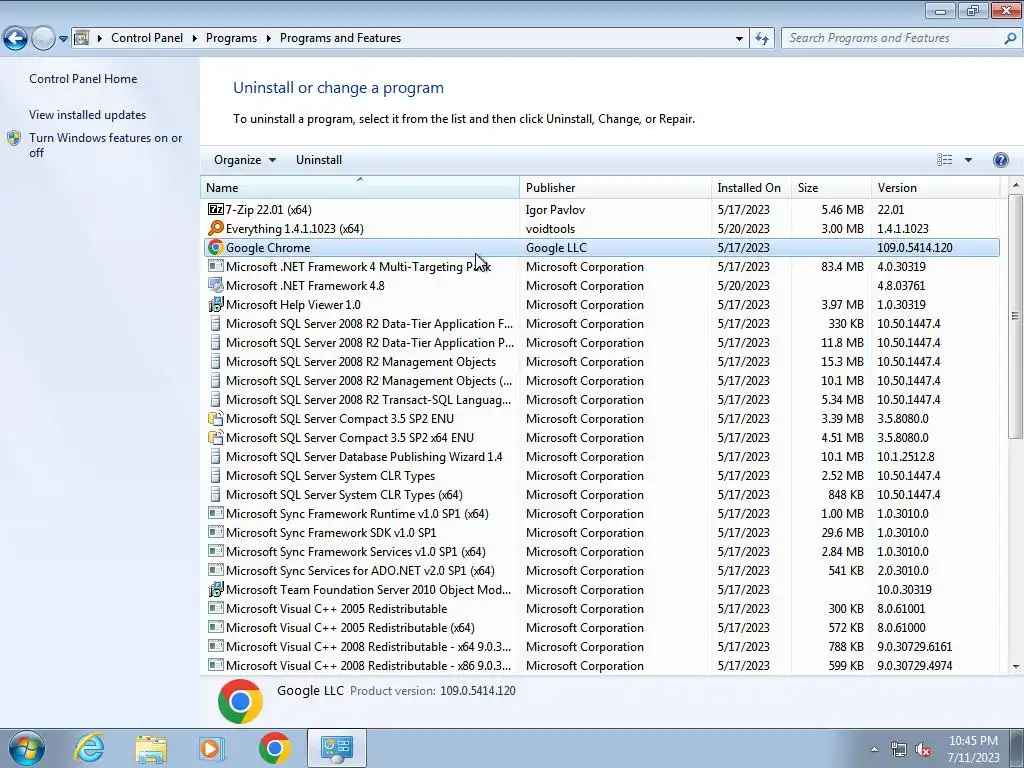1024x768 pixels.
Task: Open Turn Windows features on or off
Action: click(x=106, y=145)
